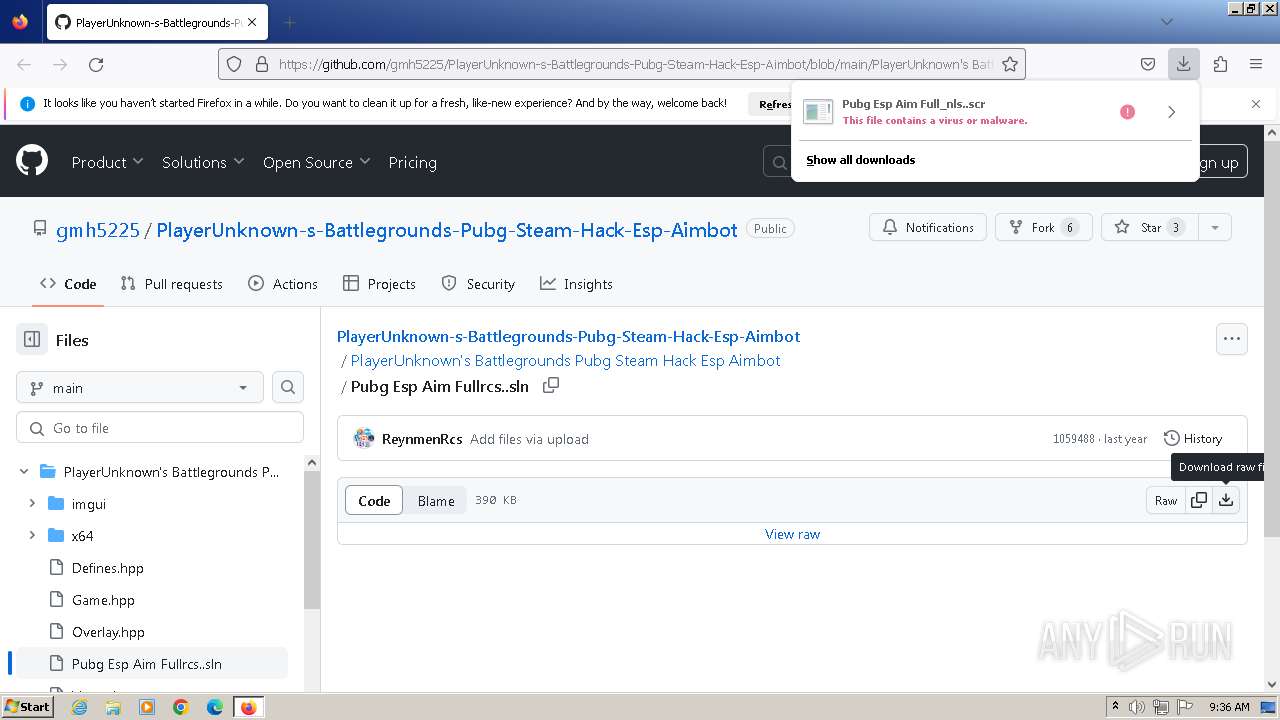This screenshot has height=720, width=1280.
Task: Open Product dropdown menu
Action: tap(107, 162)
